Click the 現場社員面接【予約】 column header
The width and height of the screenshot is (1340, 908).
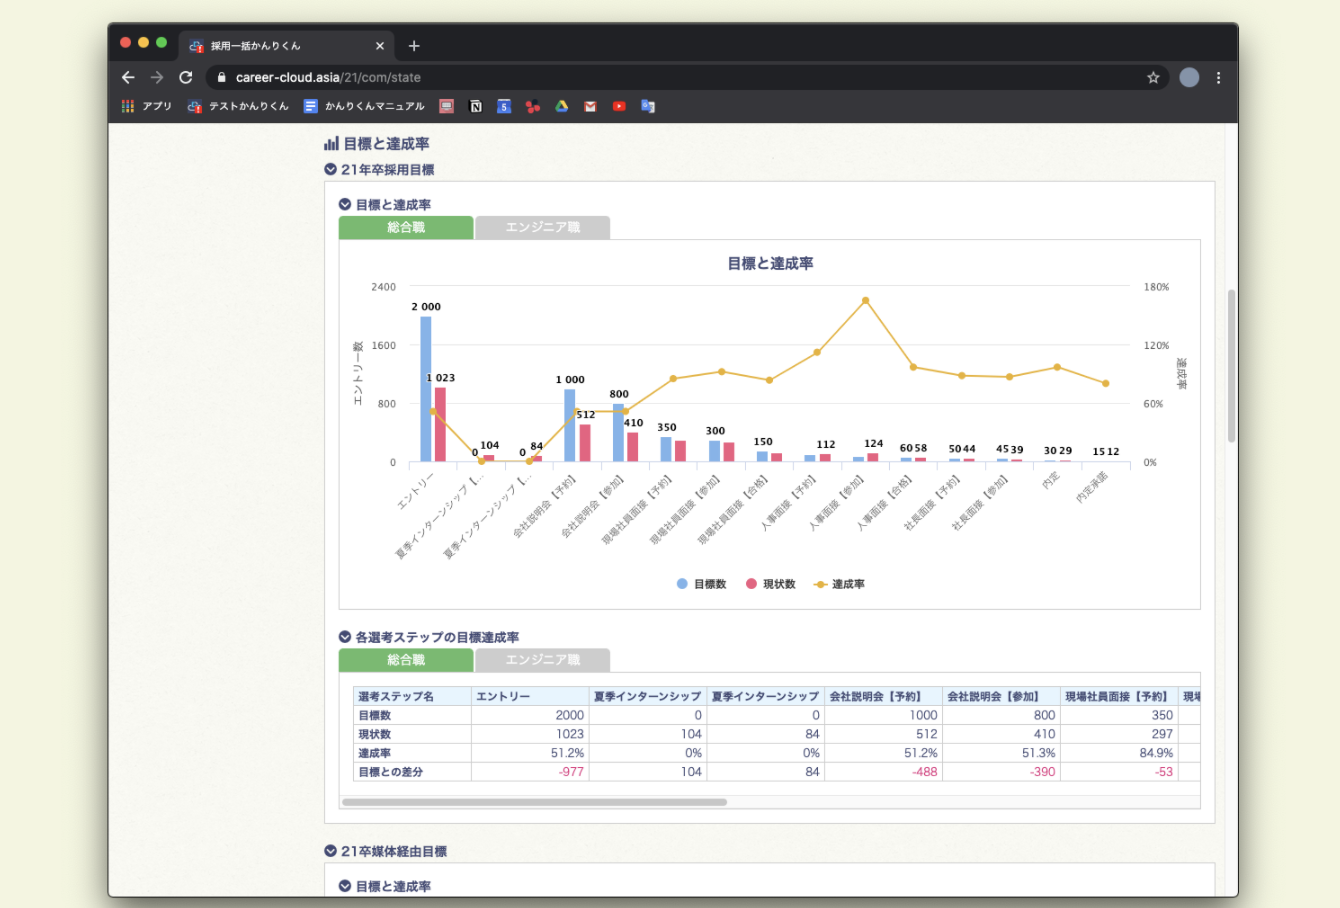pyautogui.click(x=1119, y=696)
